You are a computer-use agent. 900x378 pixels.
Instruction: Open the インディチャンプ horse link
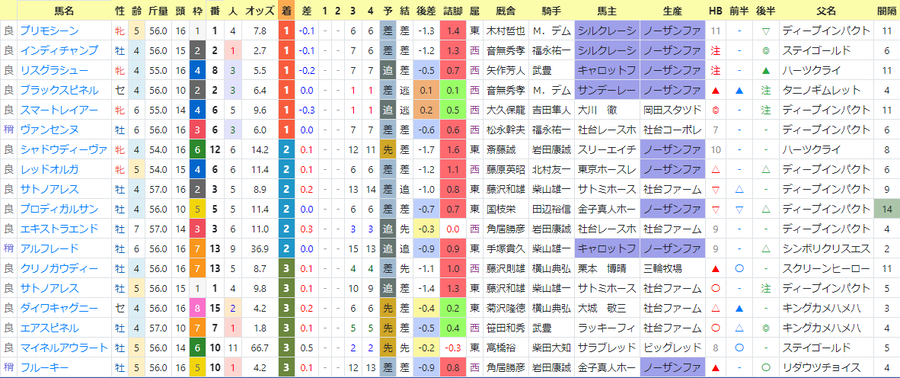pos(59,50)
